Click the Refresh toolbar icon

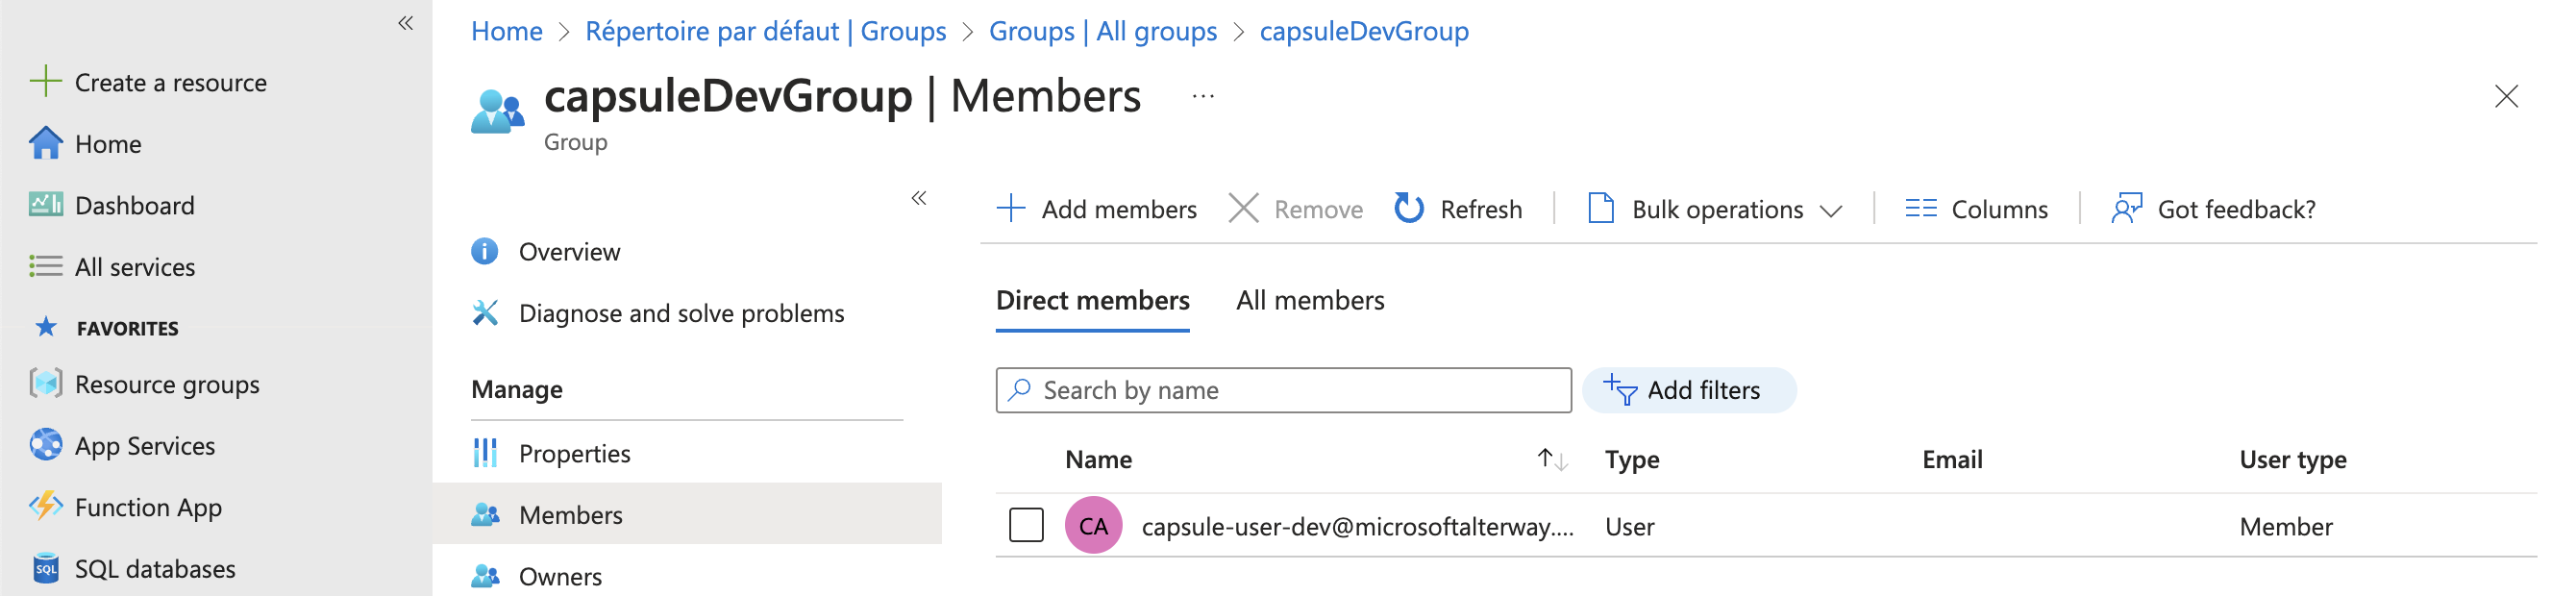(1409, 208)
